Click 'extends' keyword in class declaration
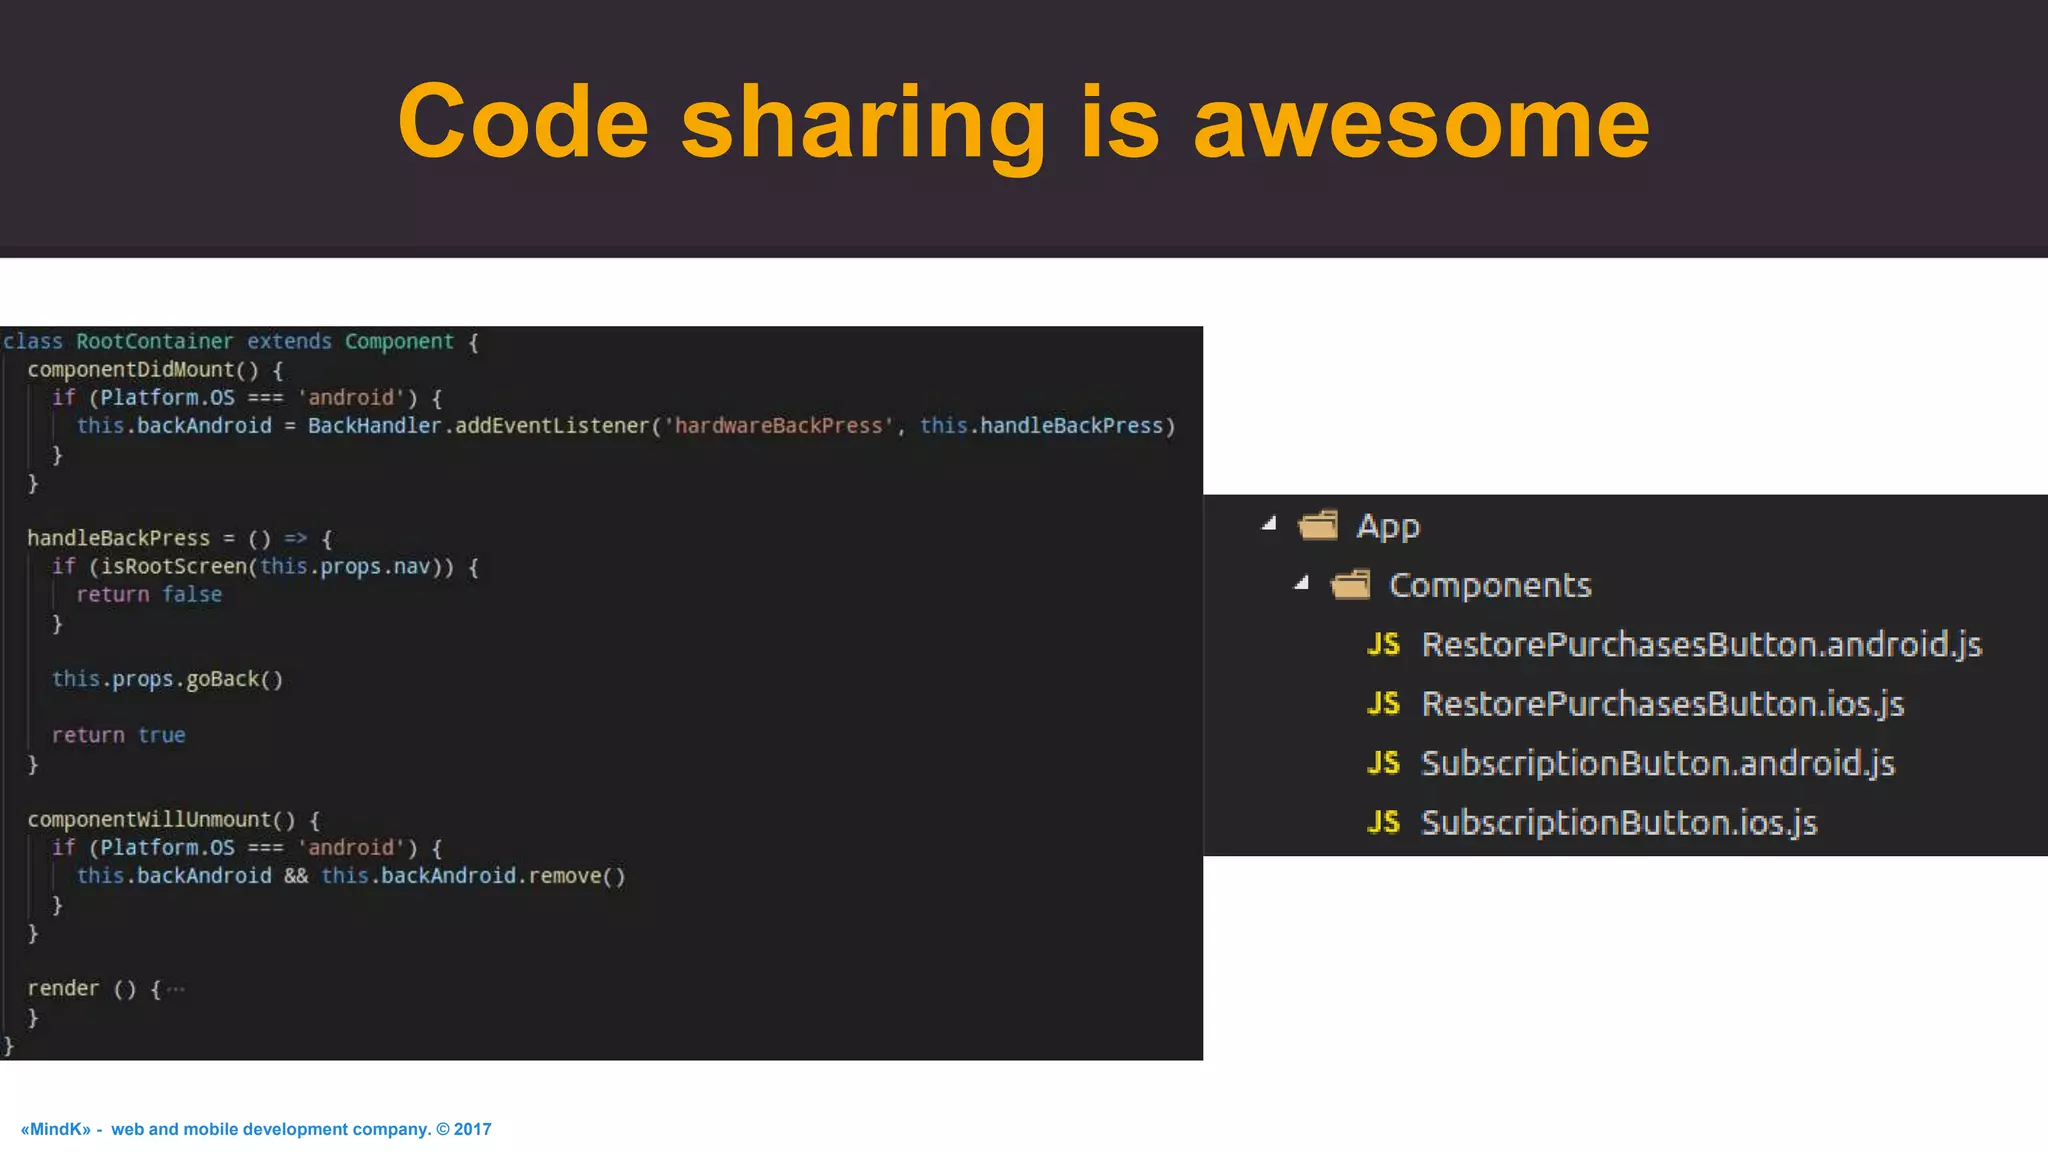The image size is (2048, 1152). tap(289, 341)
